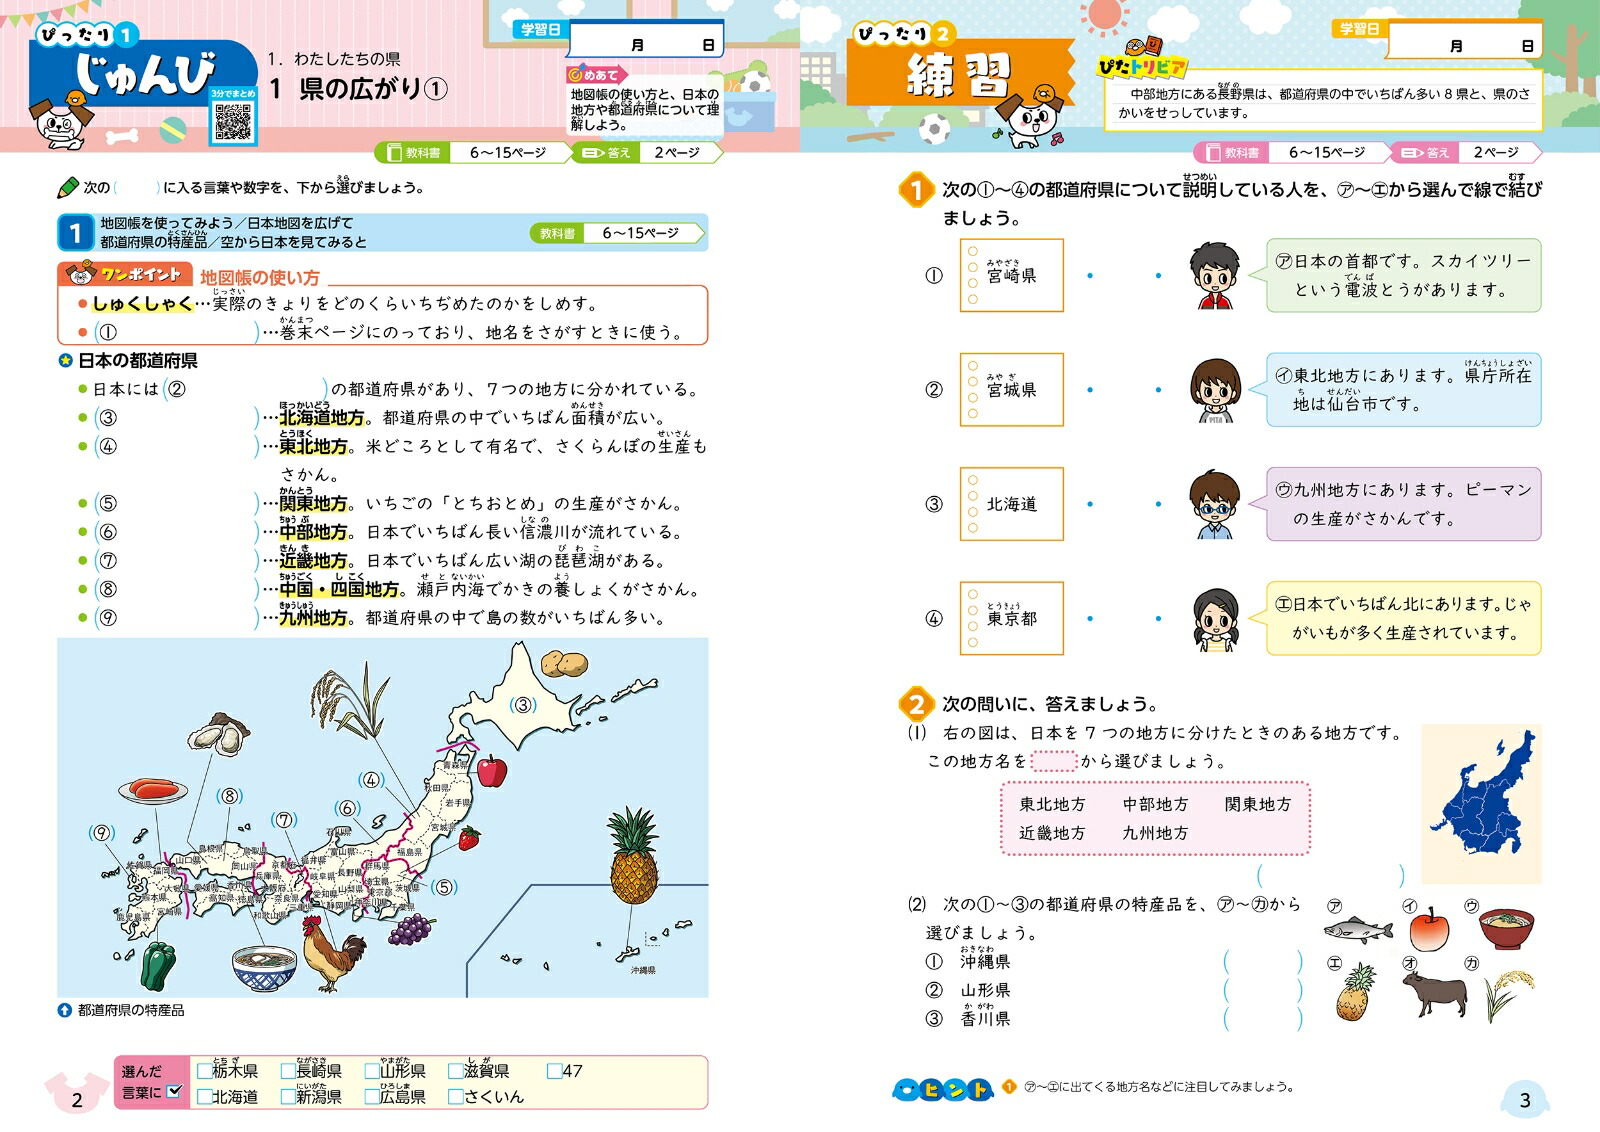Viewport: 1600px width, 1132px height.
Task: Tick the 北海道 checkbox in the word bank
Action: point(204,1097)
